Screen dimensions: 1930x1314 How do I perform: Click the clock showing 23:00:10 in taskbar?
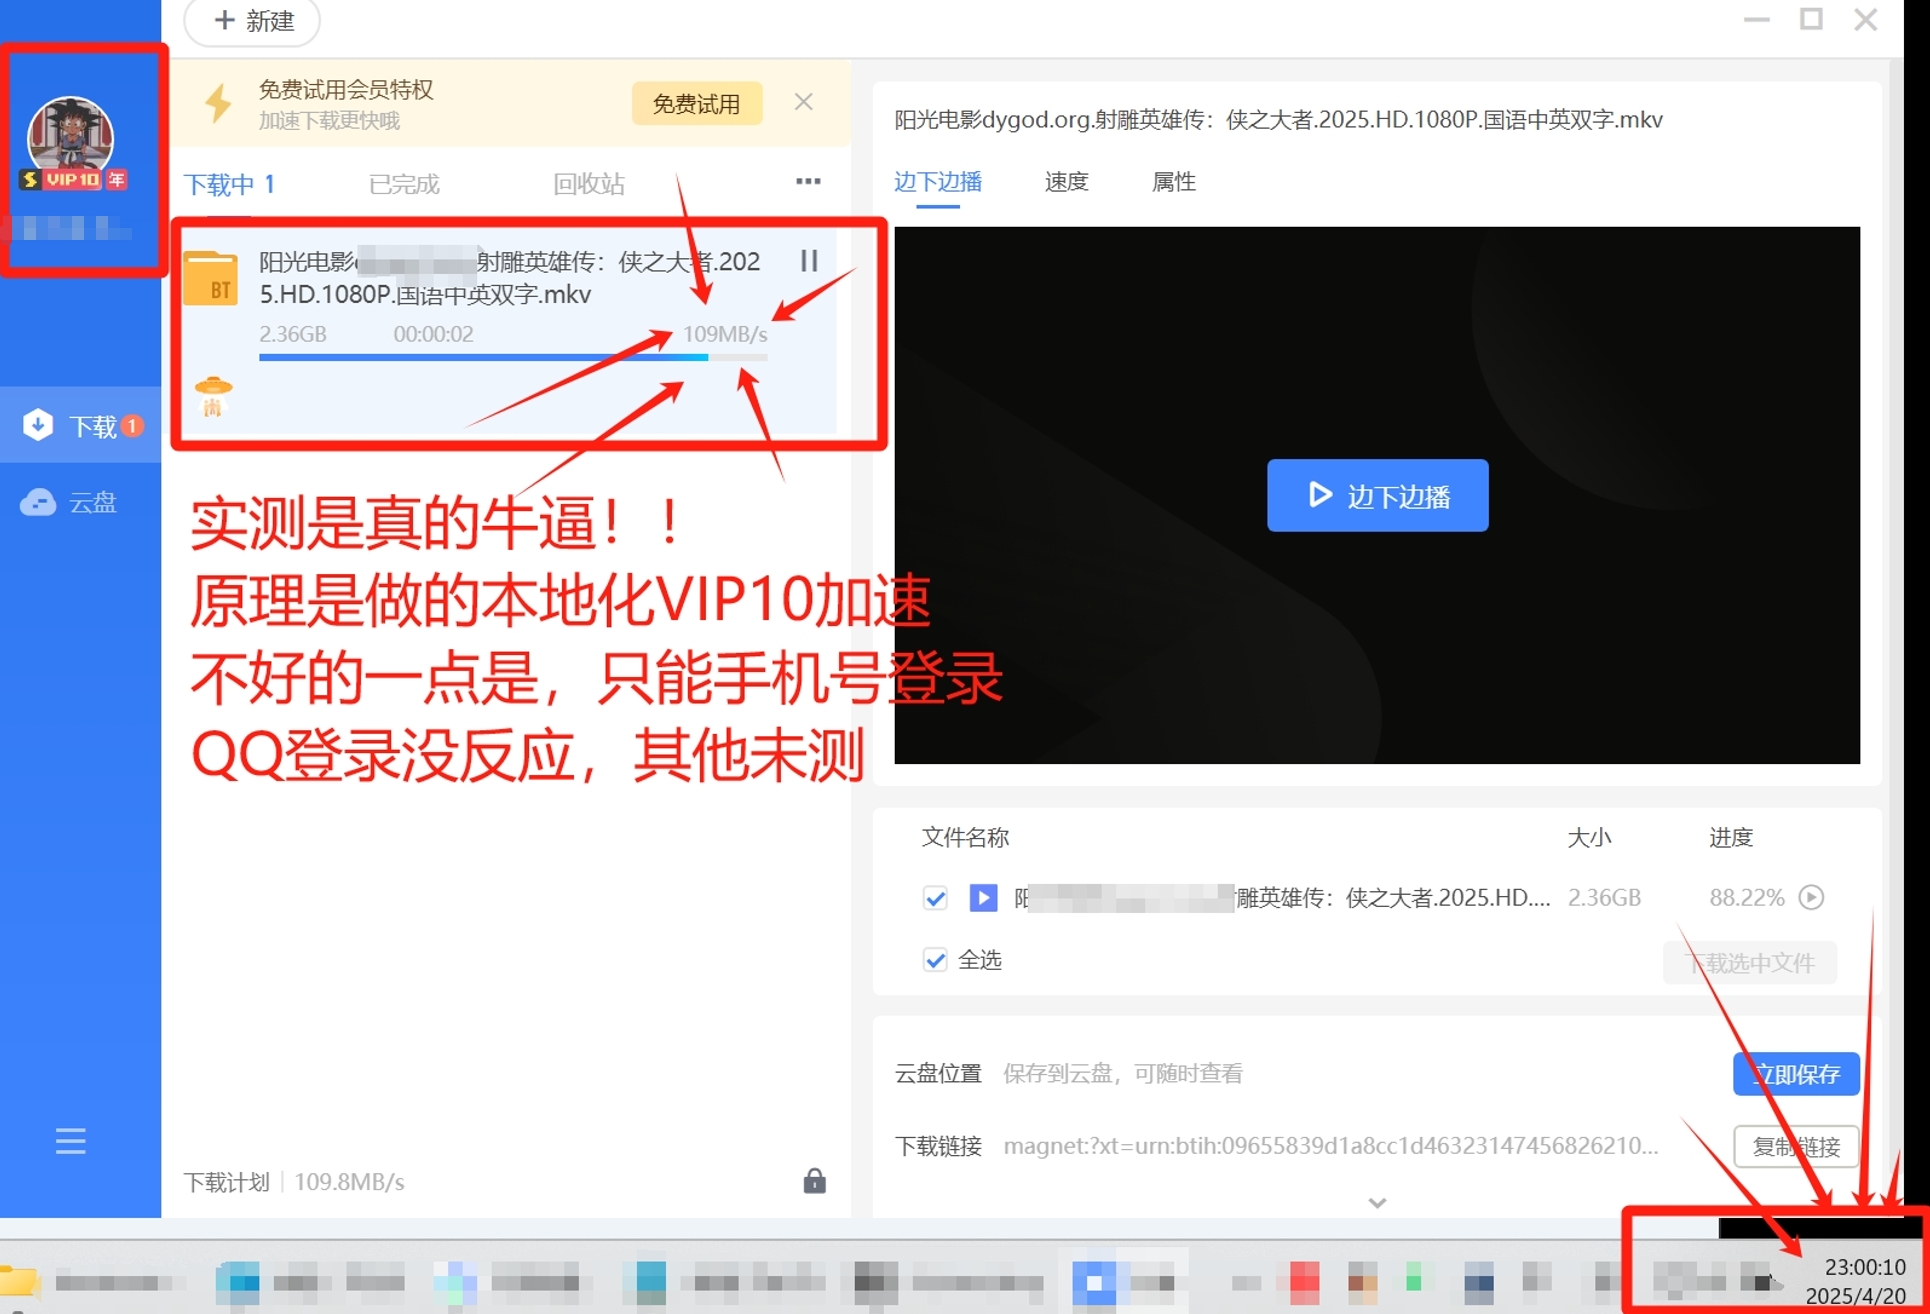1865,1266
